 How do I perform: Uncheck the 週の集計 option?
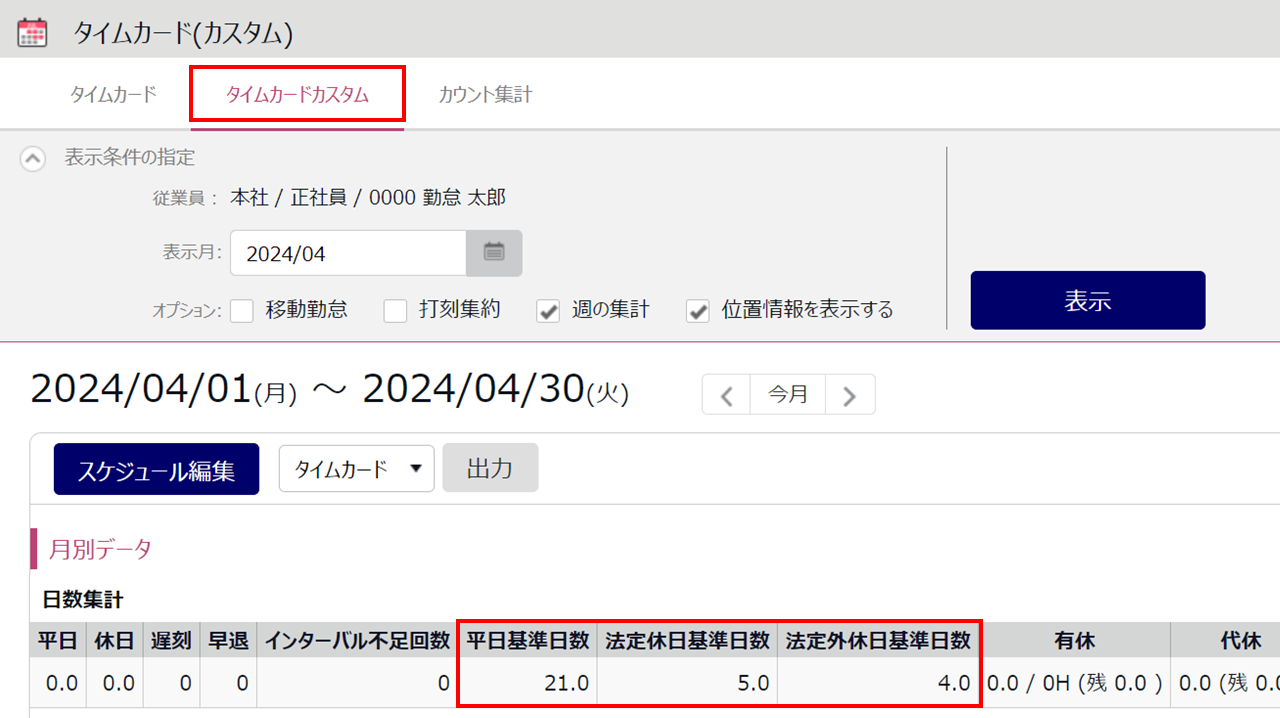coord(548,310)
